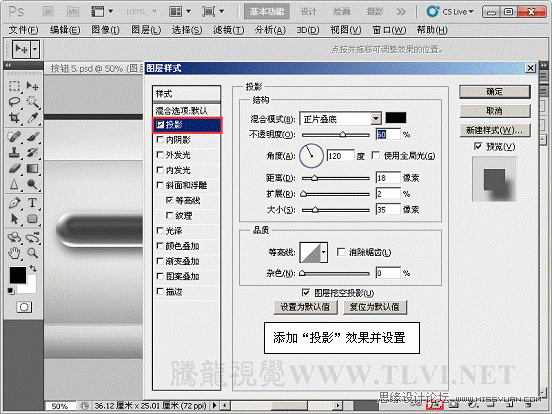The height and width of the screenshot is (414, 552).
Task: Uncheck 图层挖空投影 layer knocks out shadow
Action: click(x=306, y=293)
